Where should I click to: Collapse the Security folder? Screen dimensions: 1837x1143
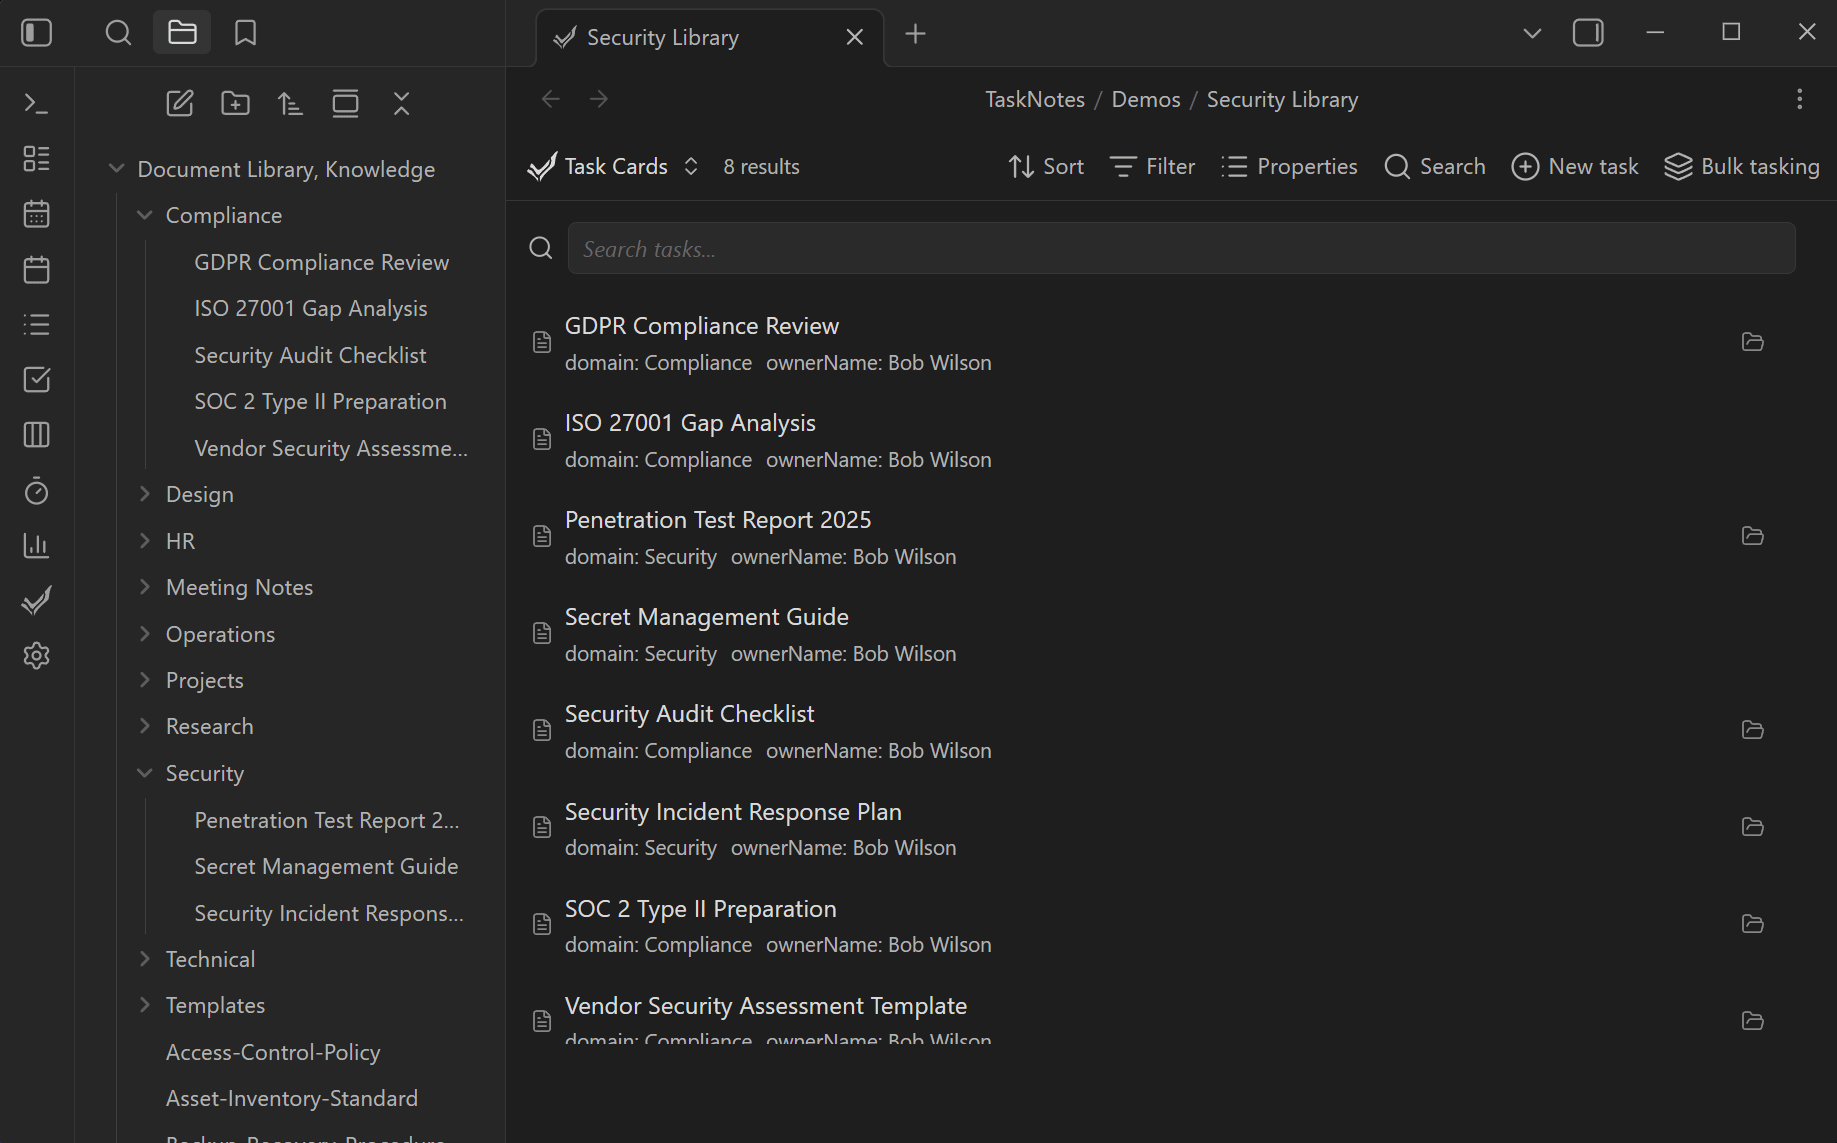(145, 773)
